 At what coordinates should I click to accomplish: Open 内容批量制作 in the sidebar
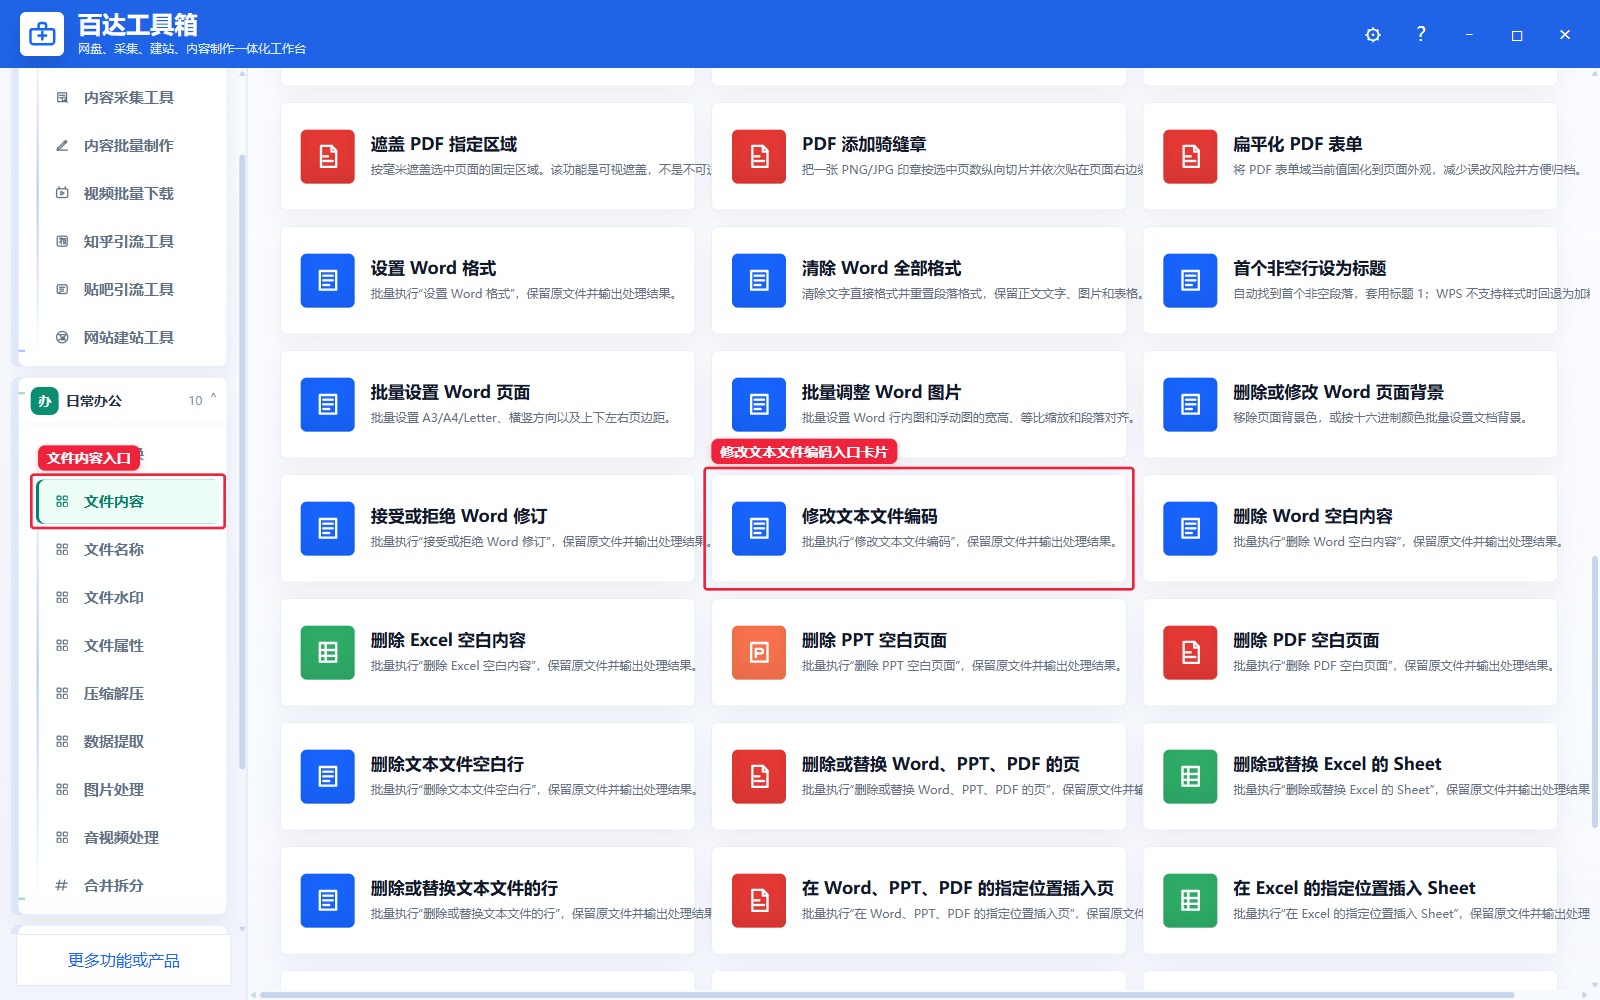(128, 146)
